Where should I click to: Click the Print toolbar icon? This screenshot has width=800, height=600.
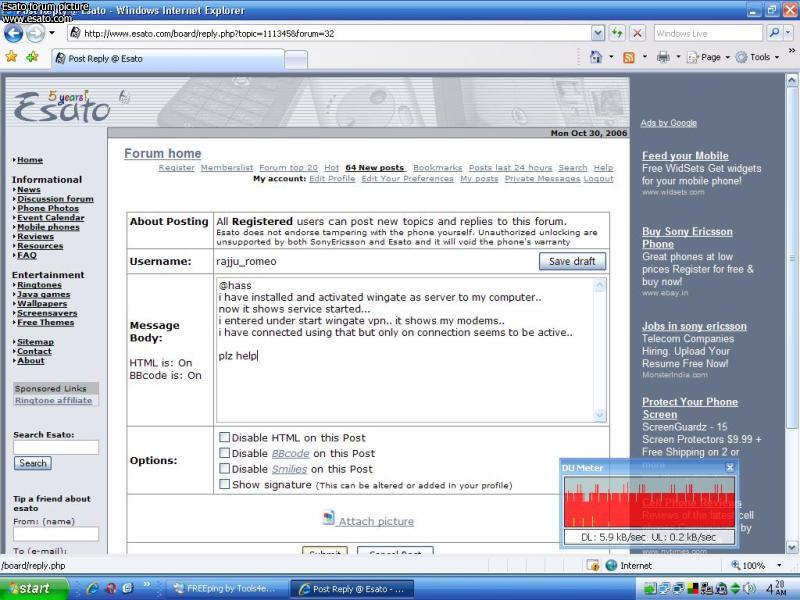coord(663,57)
